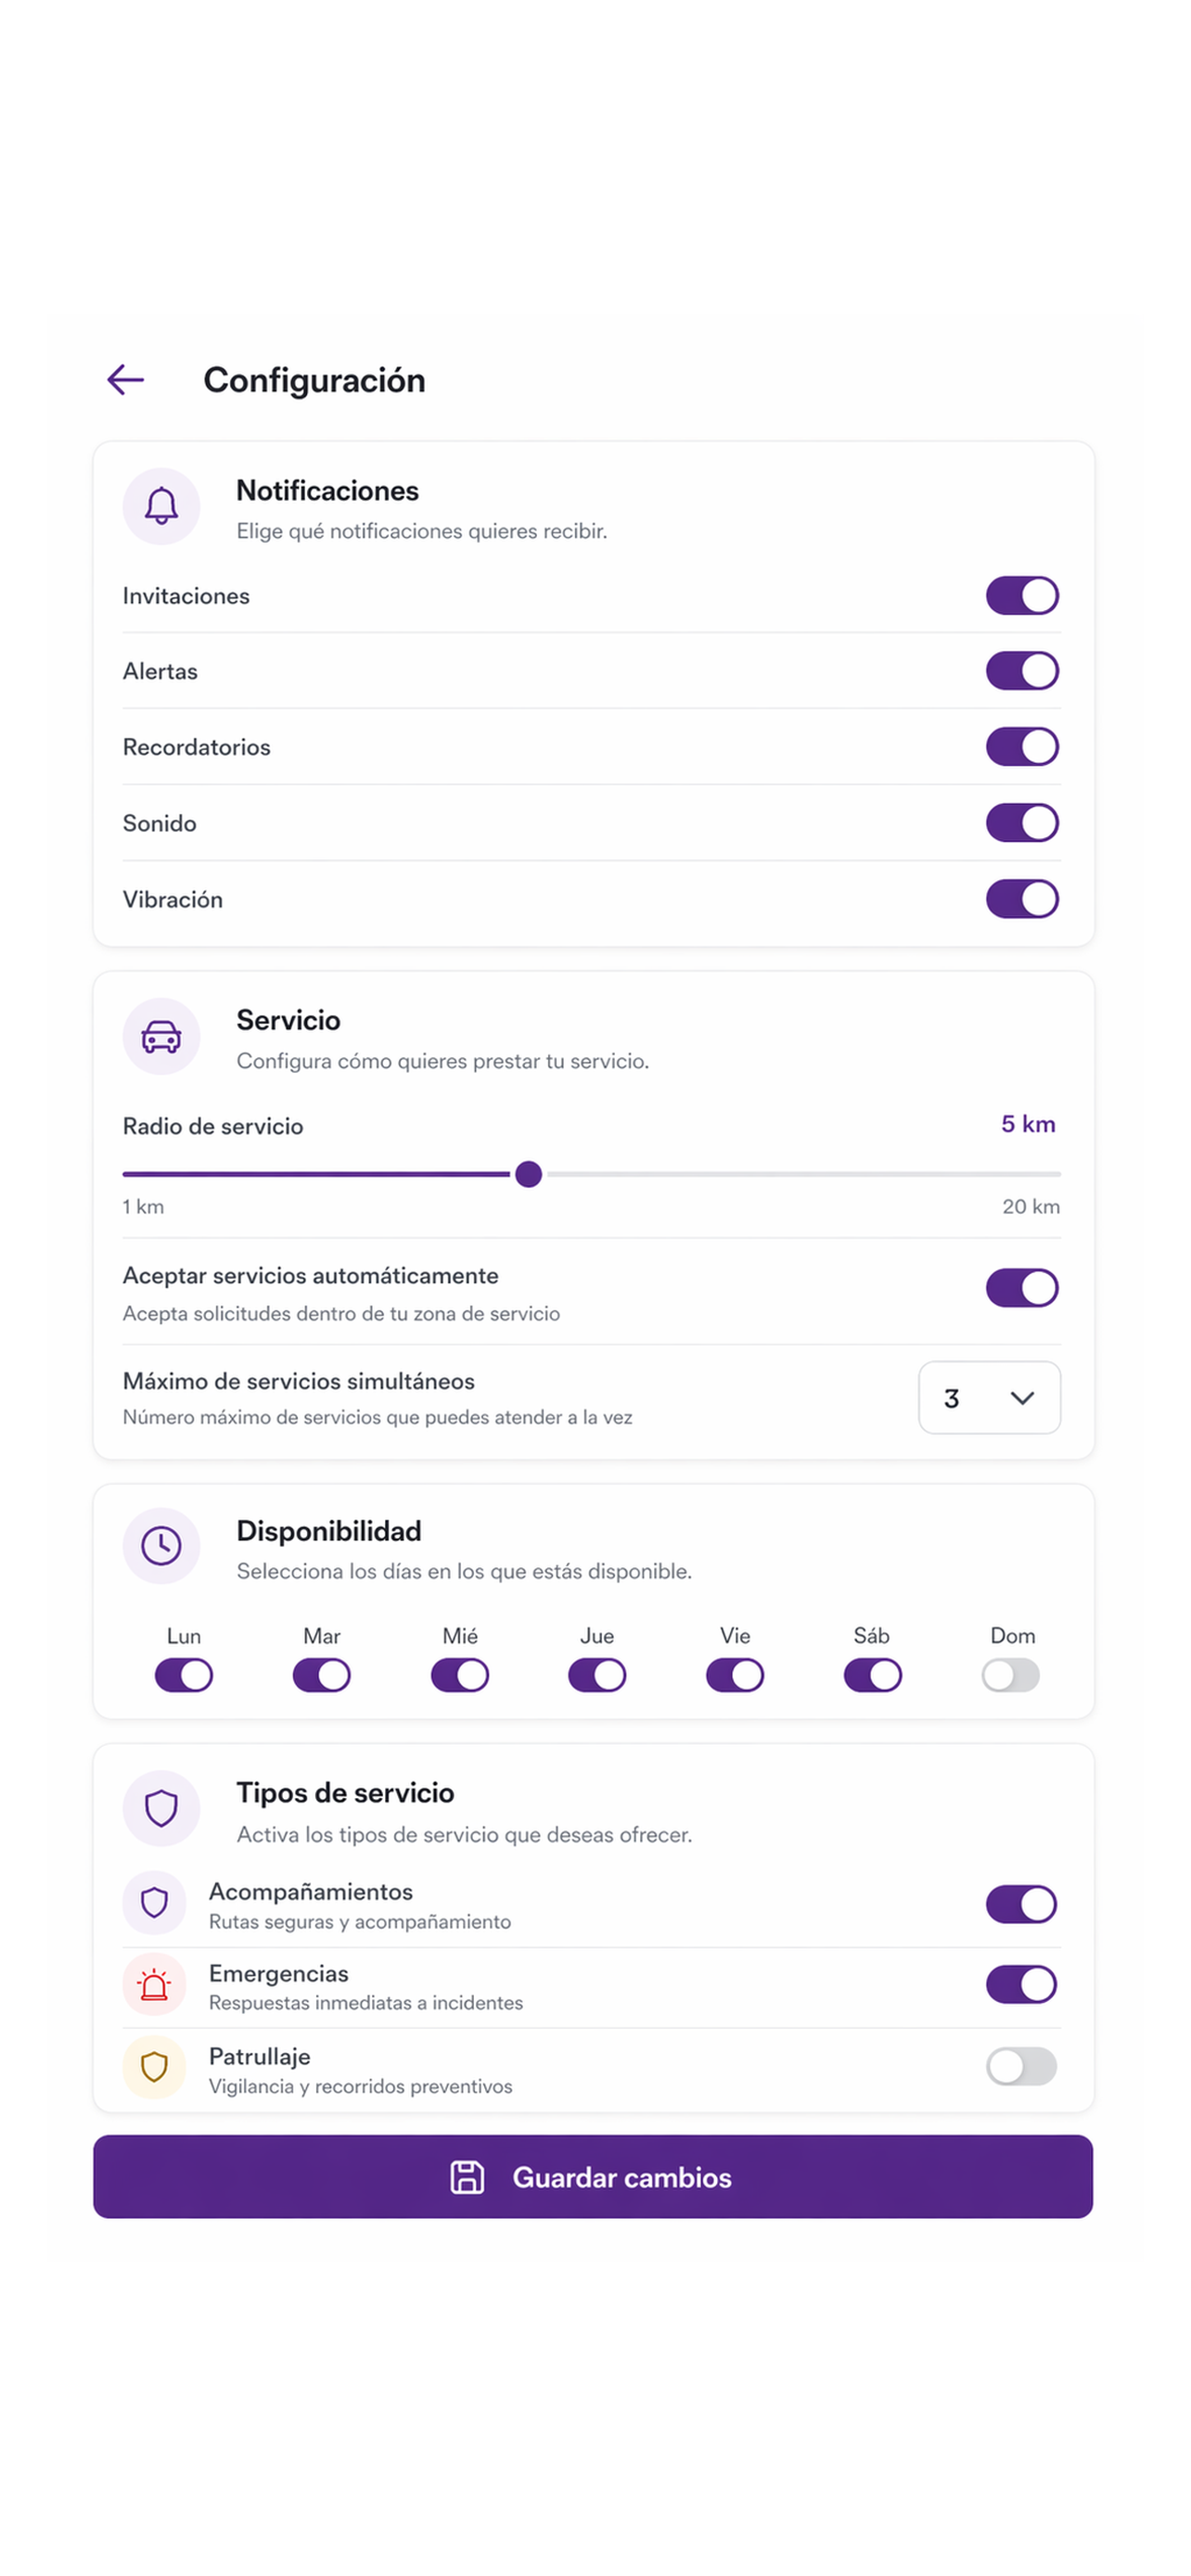This screenshot has width=1191, height=2576.
Task: Tap the Servicio car icon
Action: (x=161, y=1036)
